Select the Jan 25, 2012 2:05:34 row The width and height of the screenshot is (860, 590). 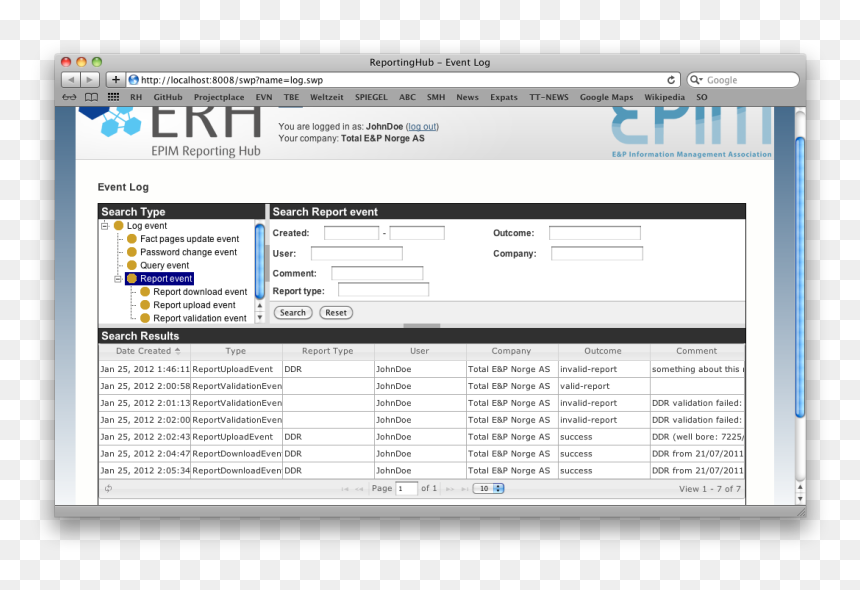(421, 470)
